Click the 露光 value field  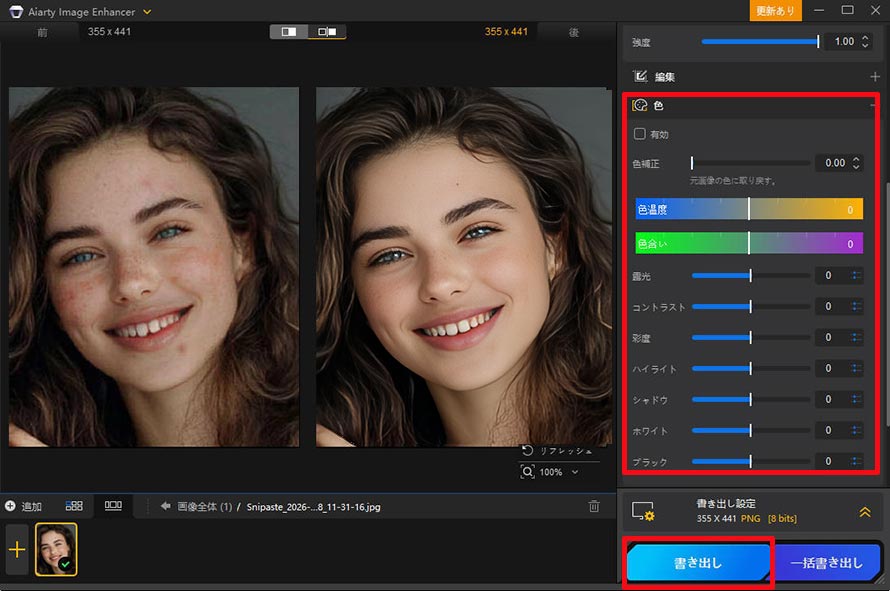829,275
